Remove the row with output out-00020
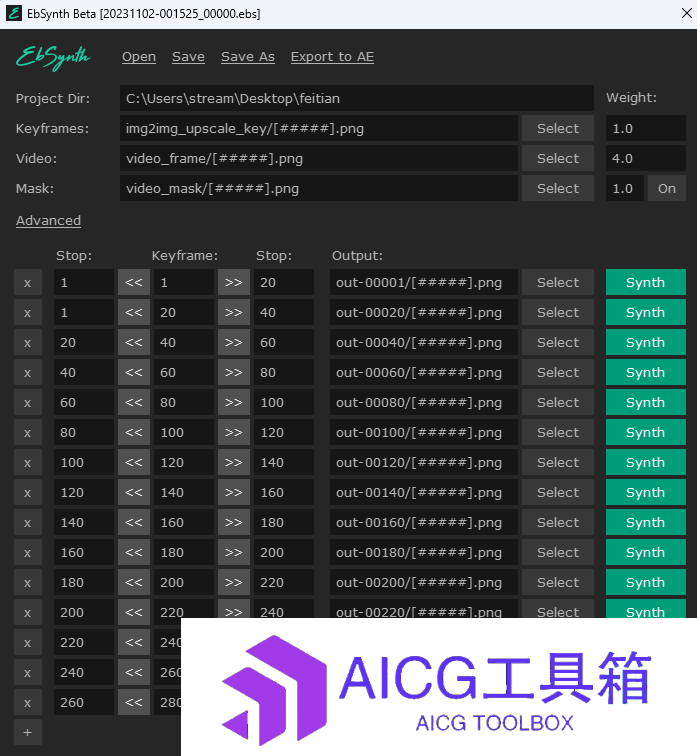This screenshot has height=756, width=697. click(x=27, y=312)
